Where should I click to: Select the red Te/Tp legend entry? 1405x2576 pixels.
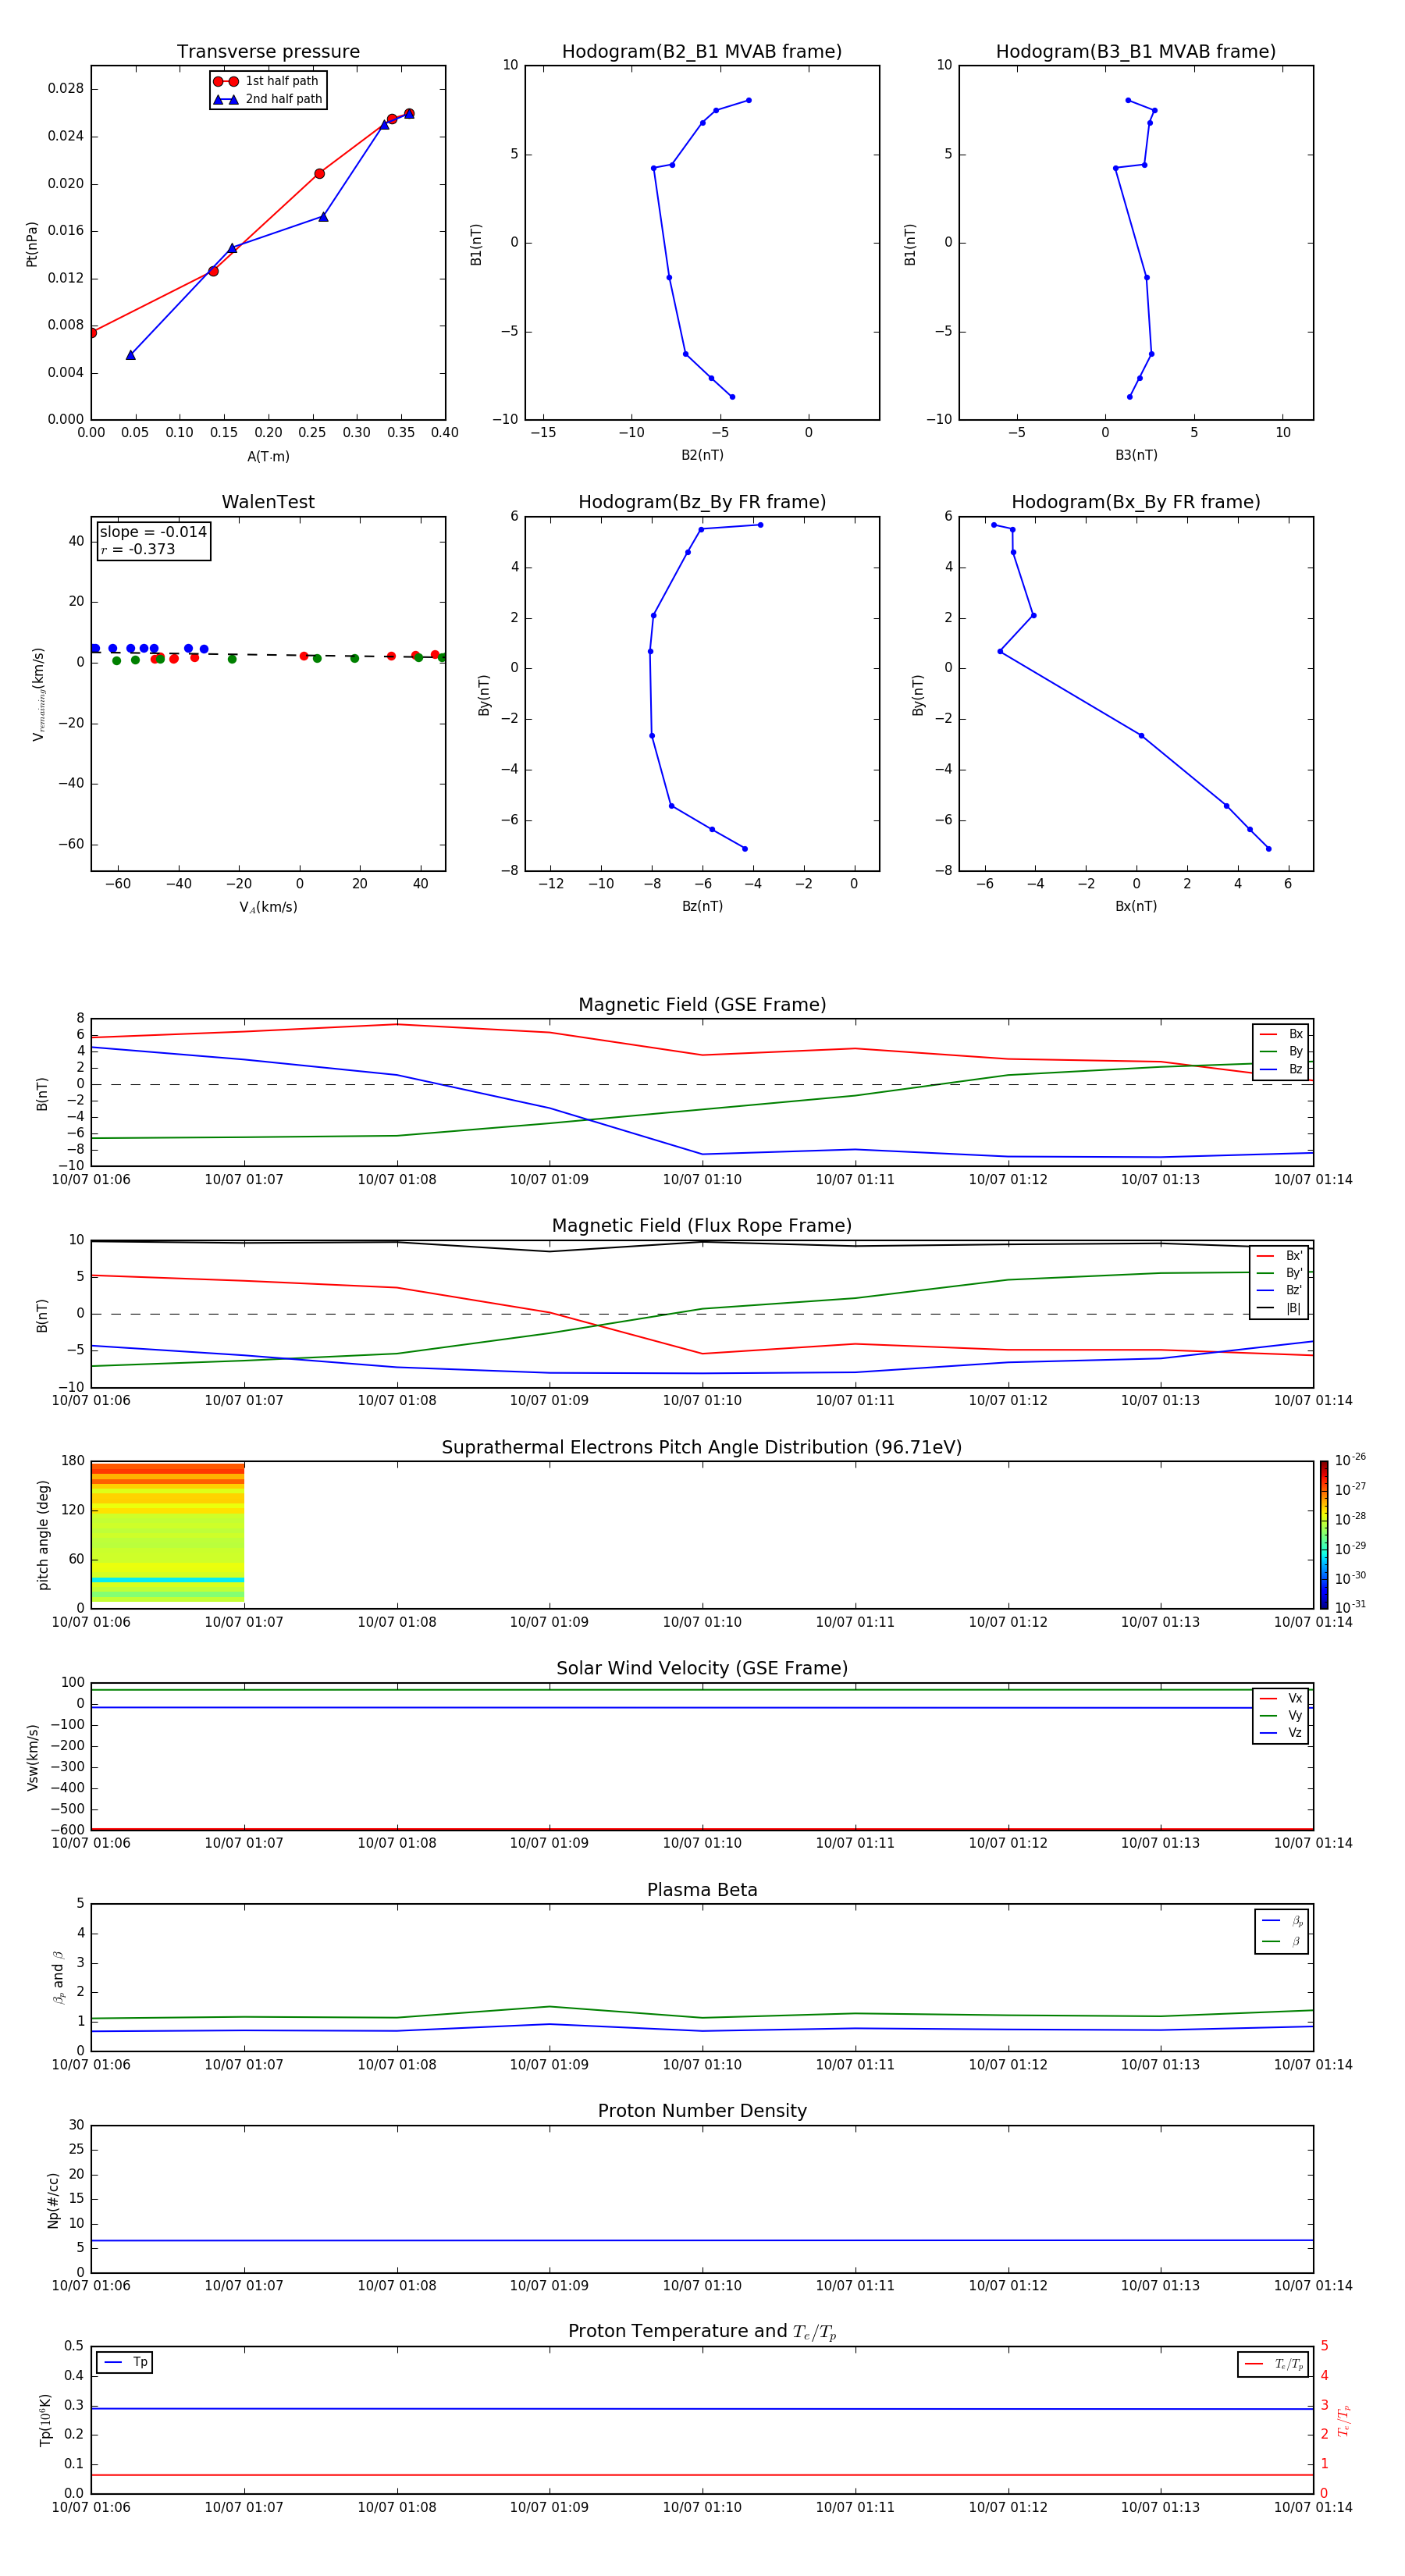pyautogui.click(x=1273, y=2364)
